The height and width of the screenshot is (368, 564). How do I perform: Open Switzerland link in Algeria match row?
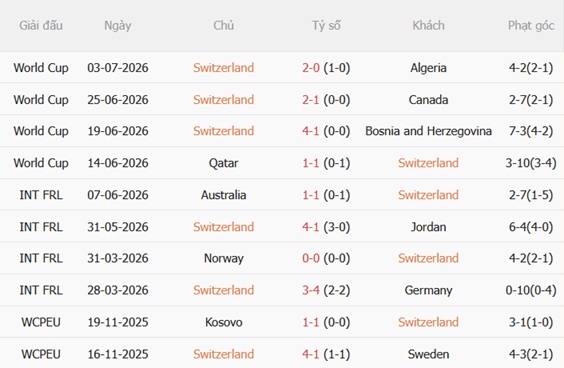tap(223, 68)
